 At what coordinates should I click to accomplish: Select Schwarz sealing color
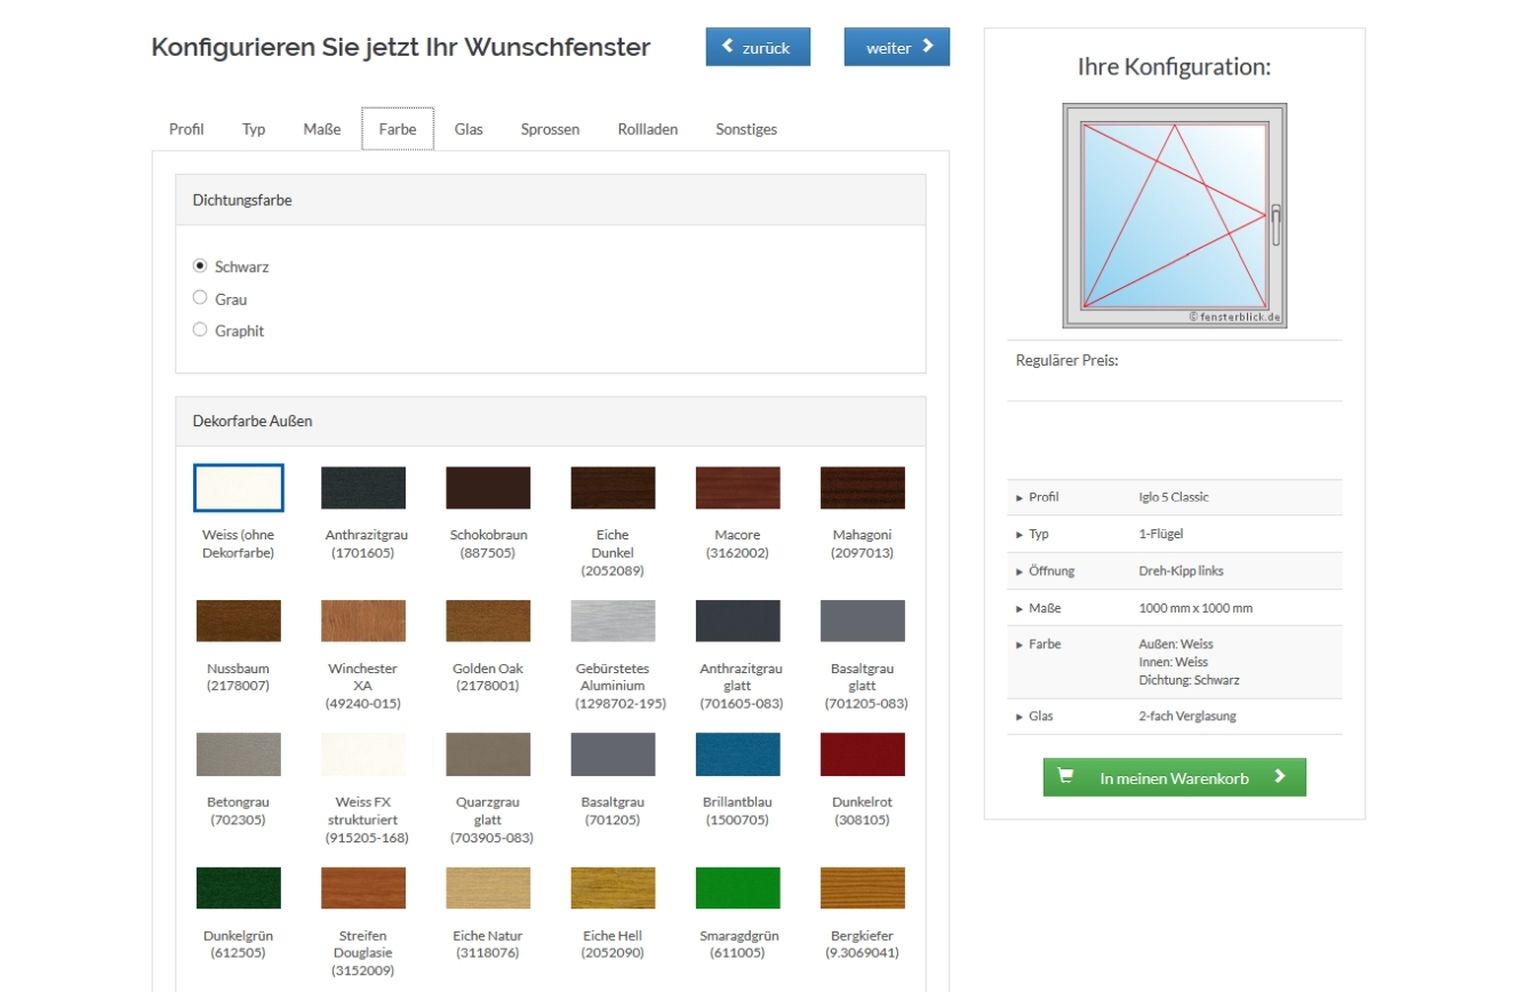[x=200, y=266]
